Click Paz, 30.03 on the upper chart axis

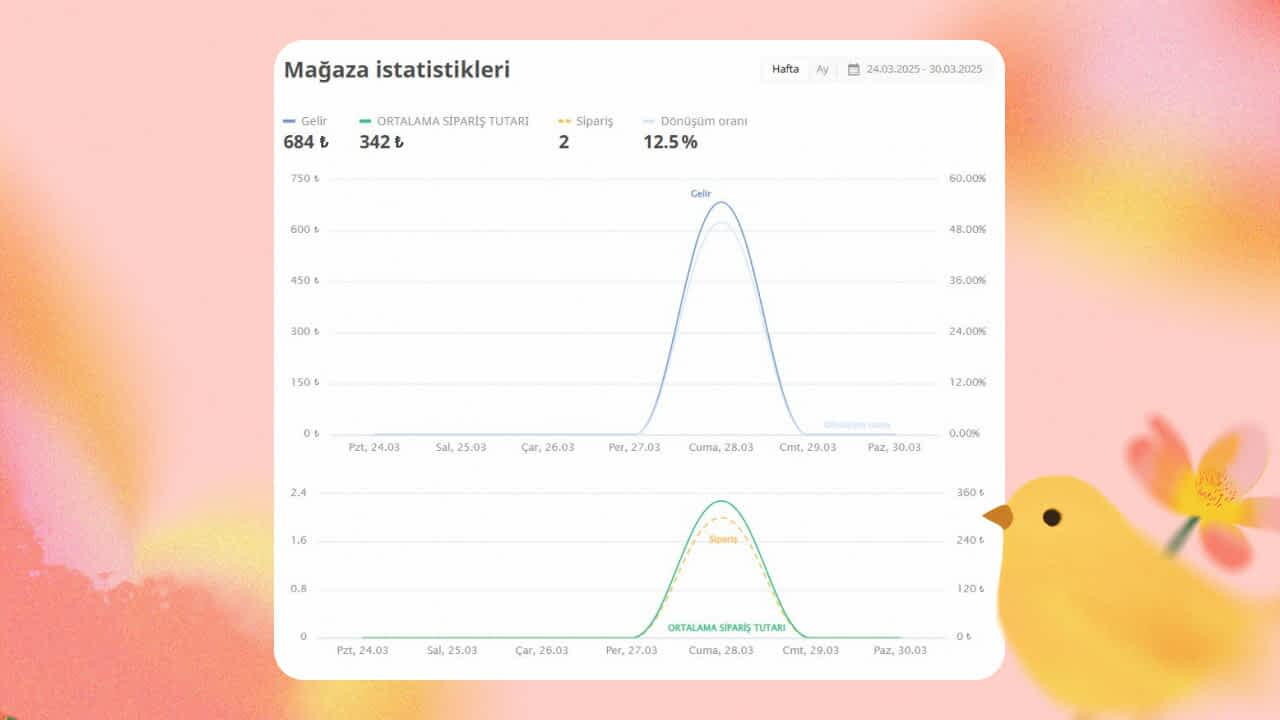895,447
